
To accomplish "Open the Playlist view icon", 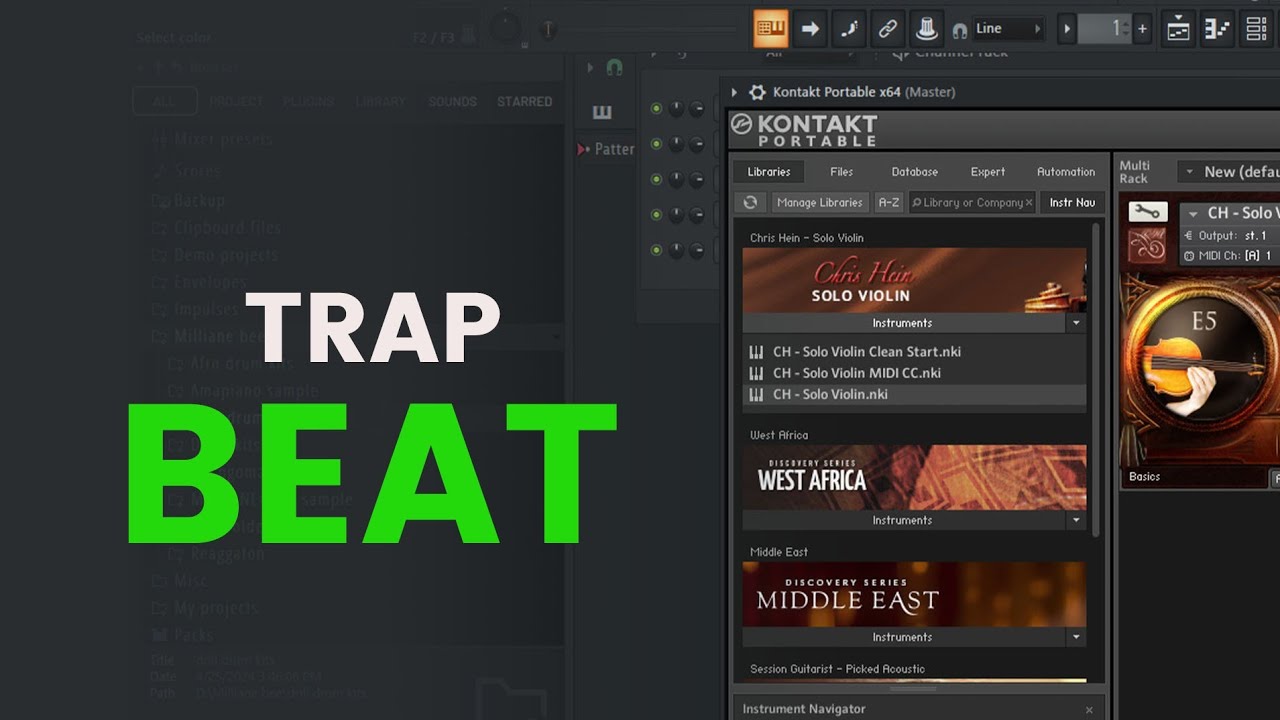I will (1178, 29).
